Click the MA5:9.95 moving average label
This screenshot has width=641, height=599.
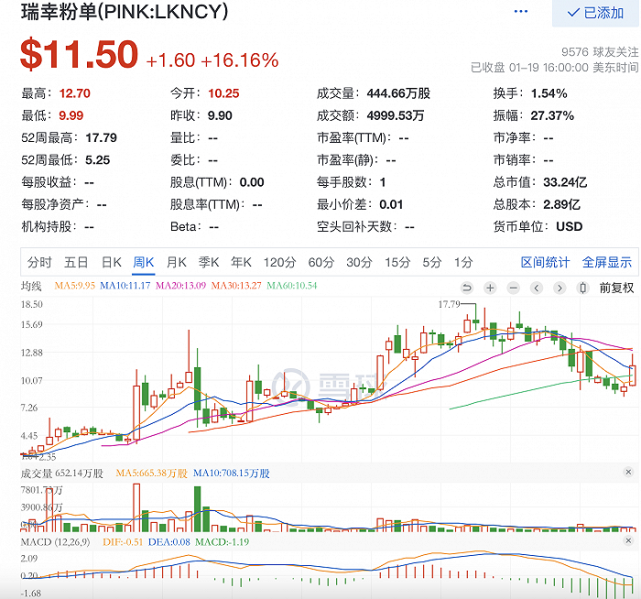click(75, 285)
